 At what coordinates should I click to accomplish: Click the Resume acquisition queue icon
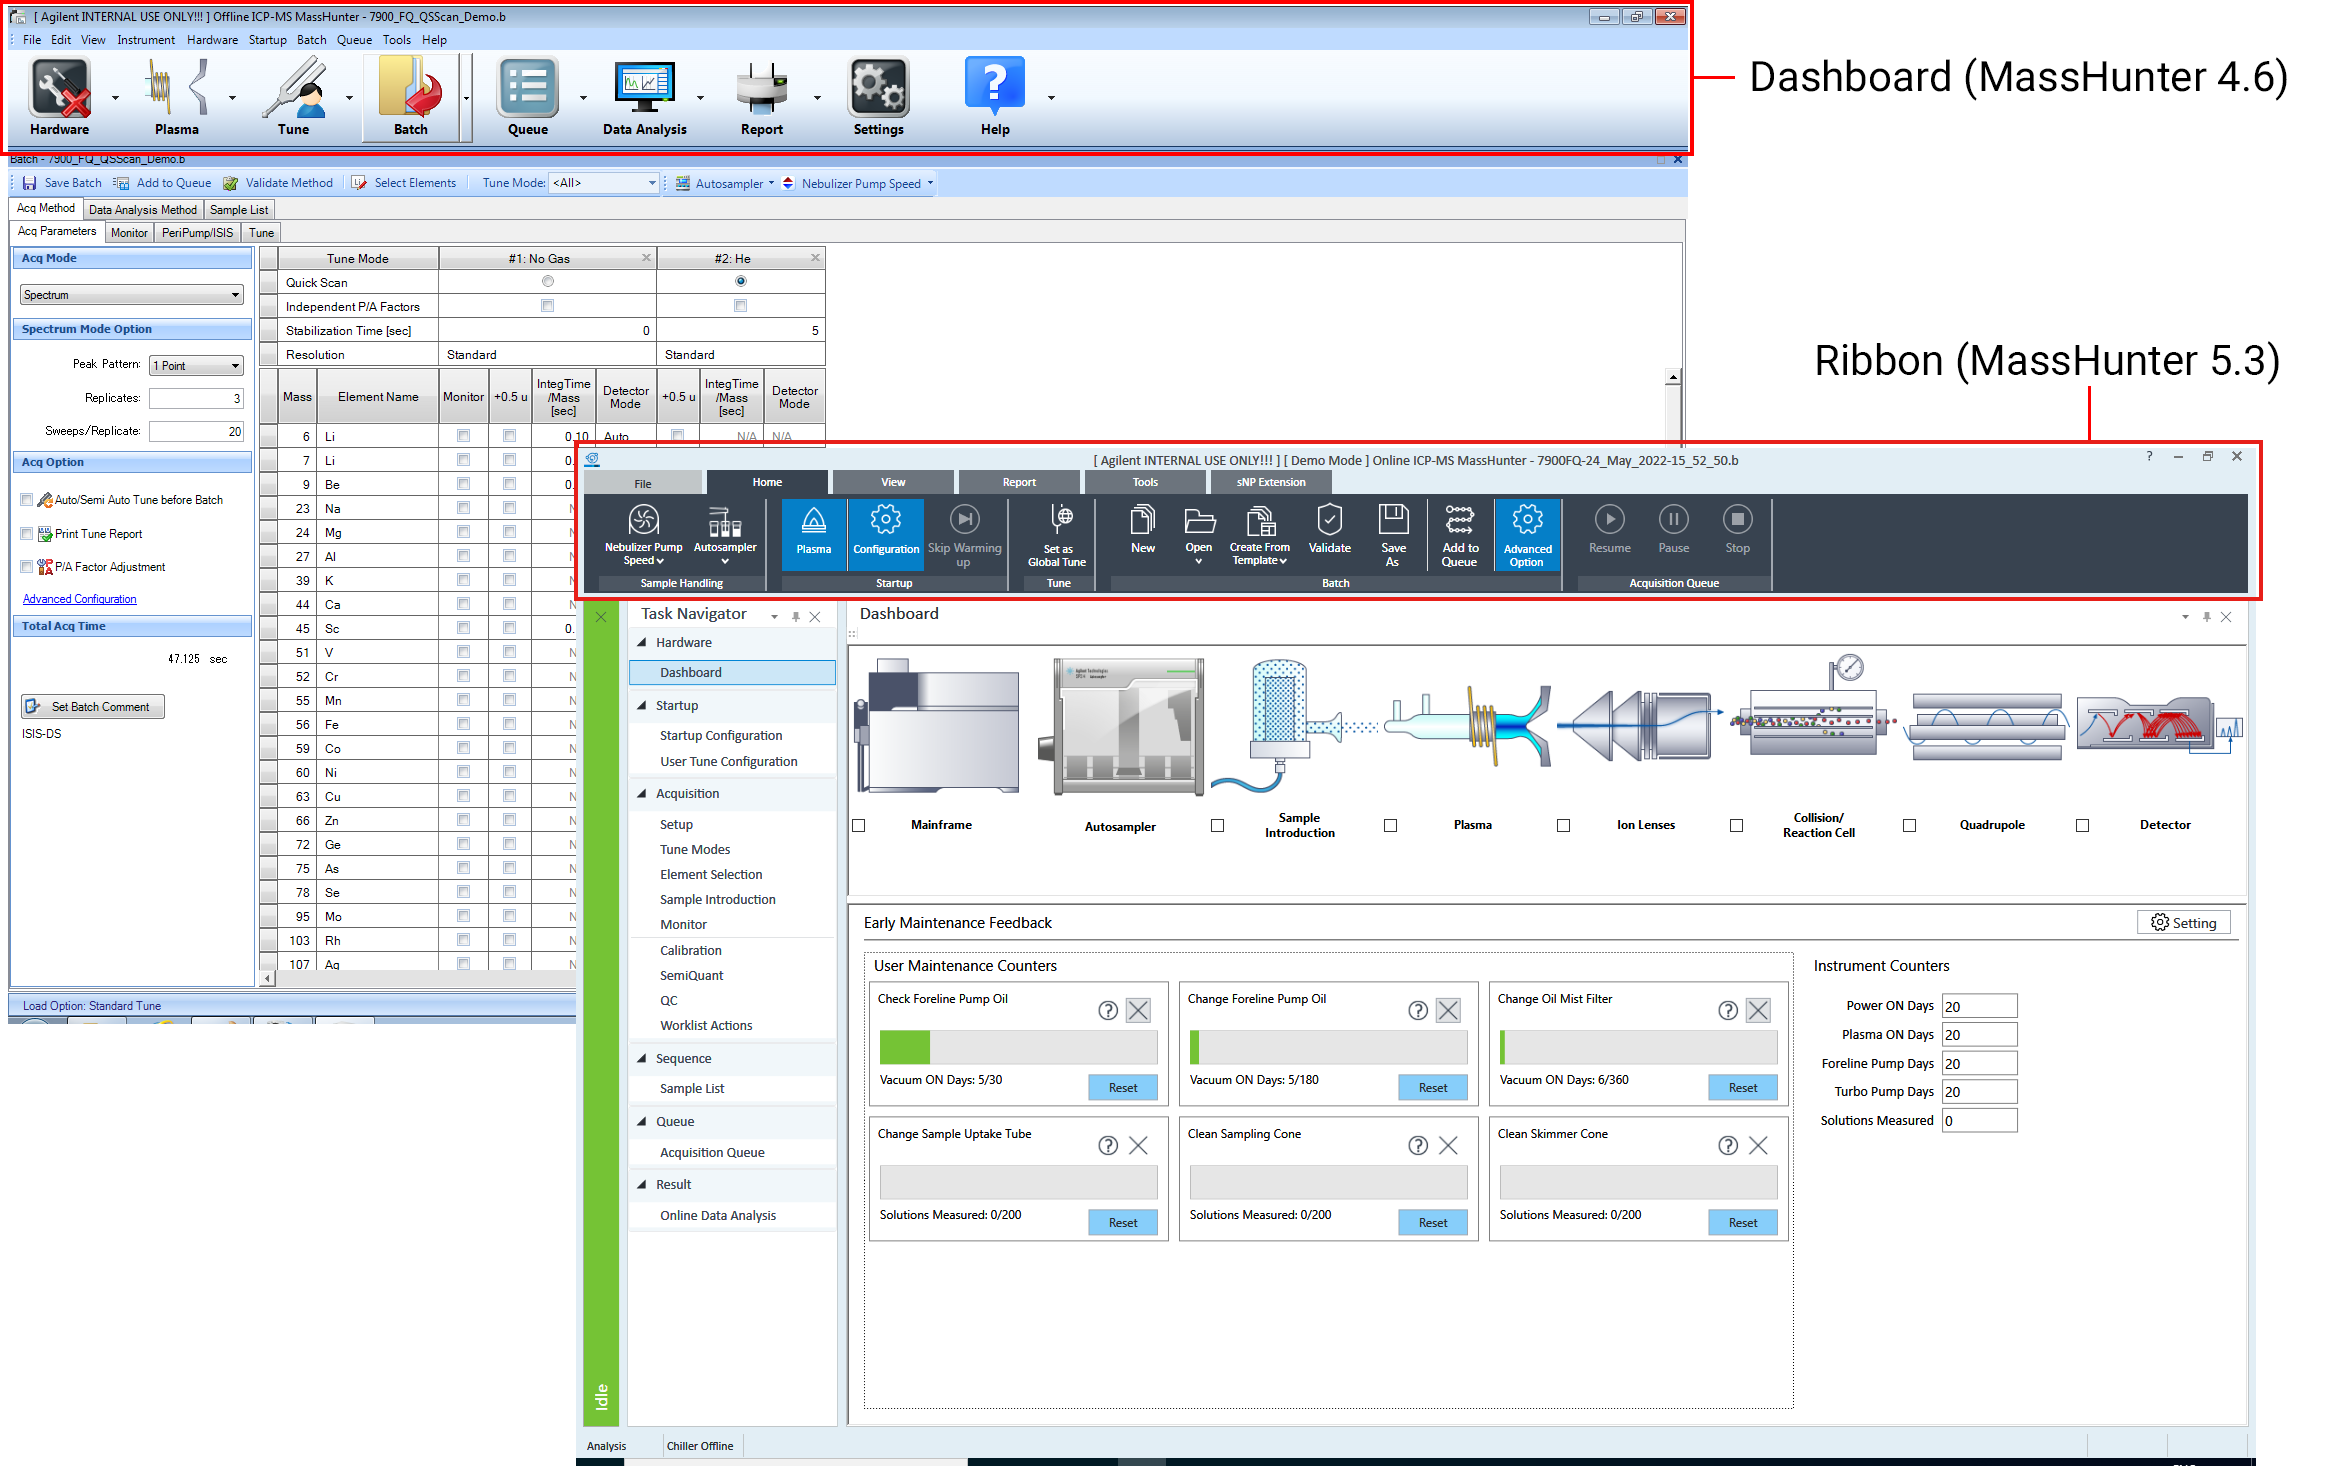(1610, 530)
